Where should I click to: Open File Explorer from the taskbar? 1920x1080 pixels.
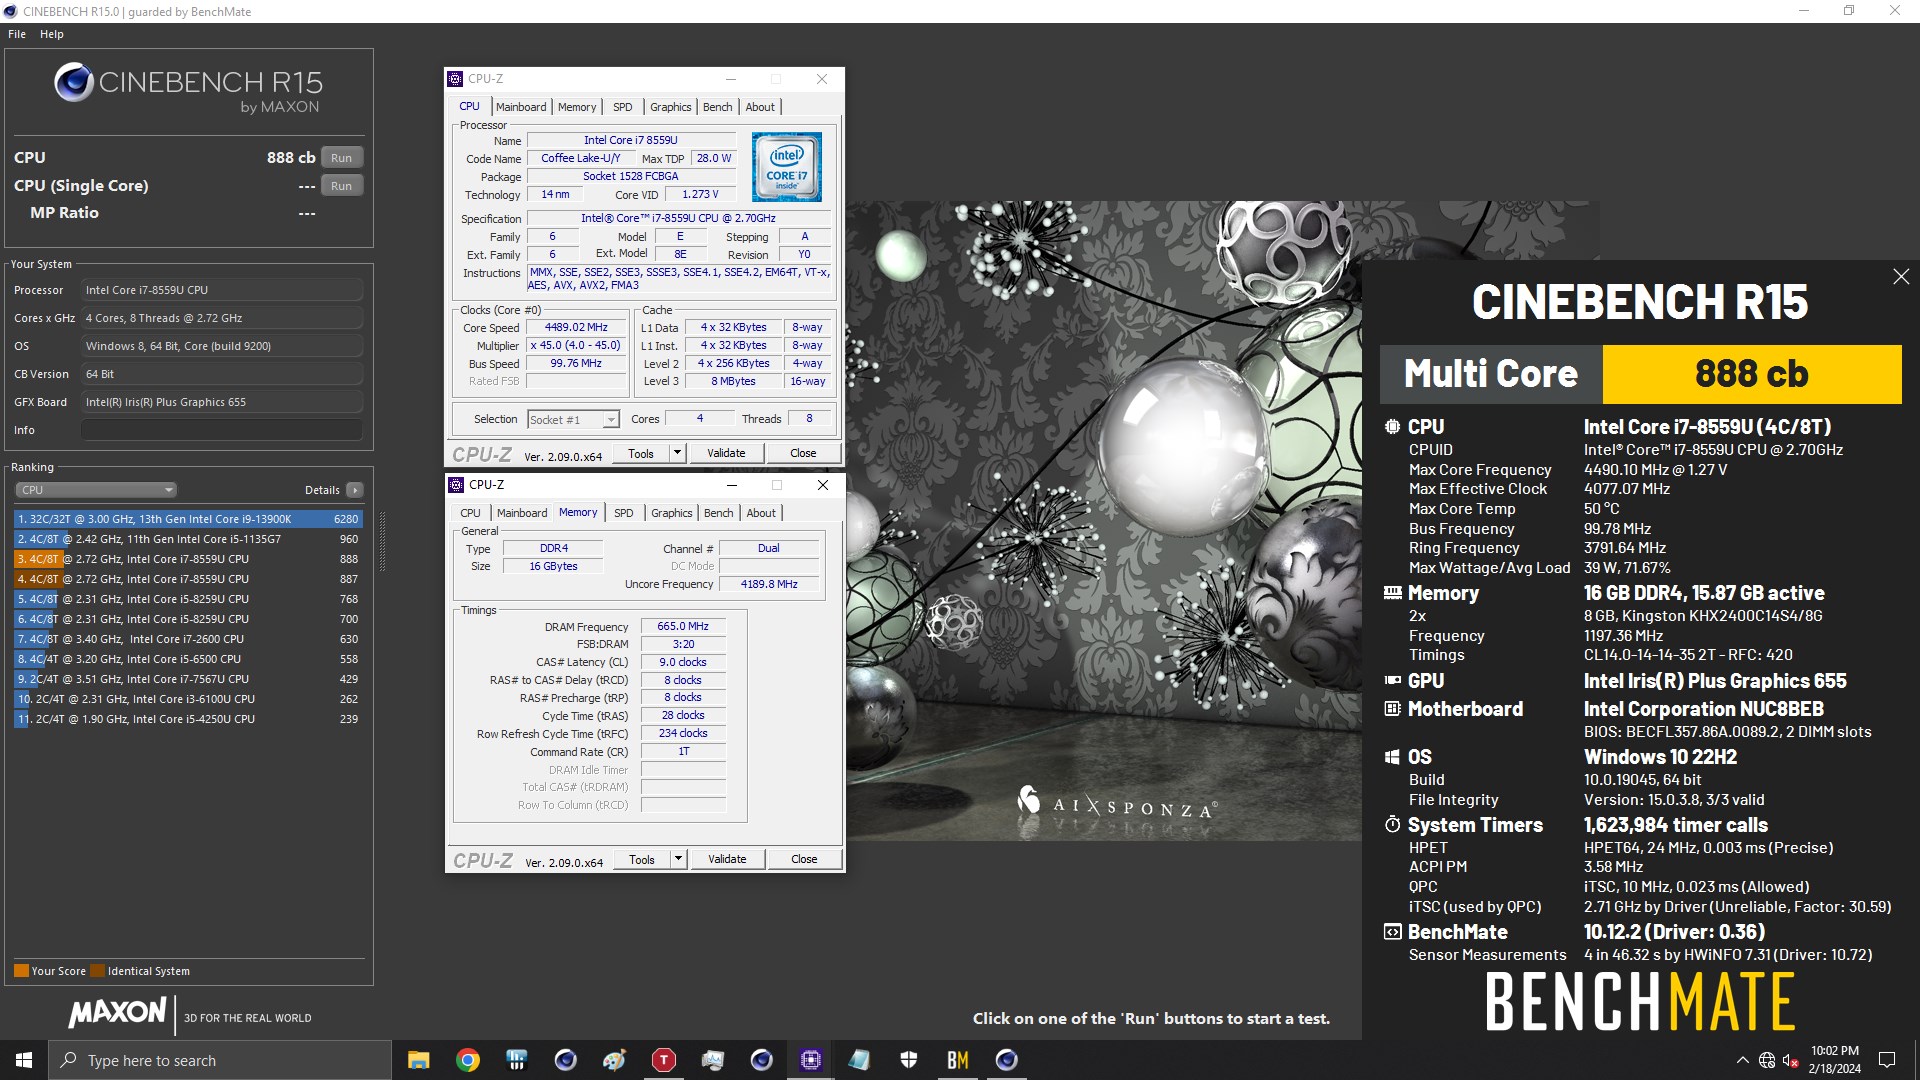click(x=418, y=1060)
